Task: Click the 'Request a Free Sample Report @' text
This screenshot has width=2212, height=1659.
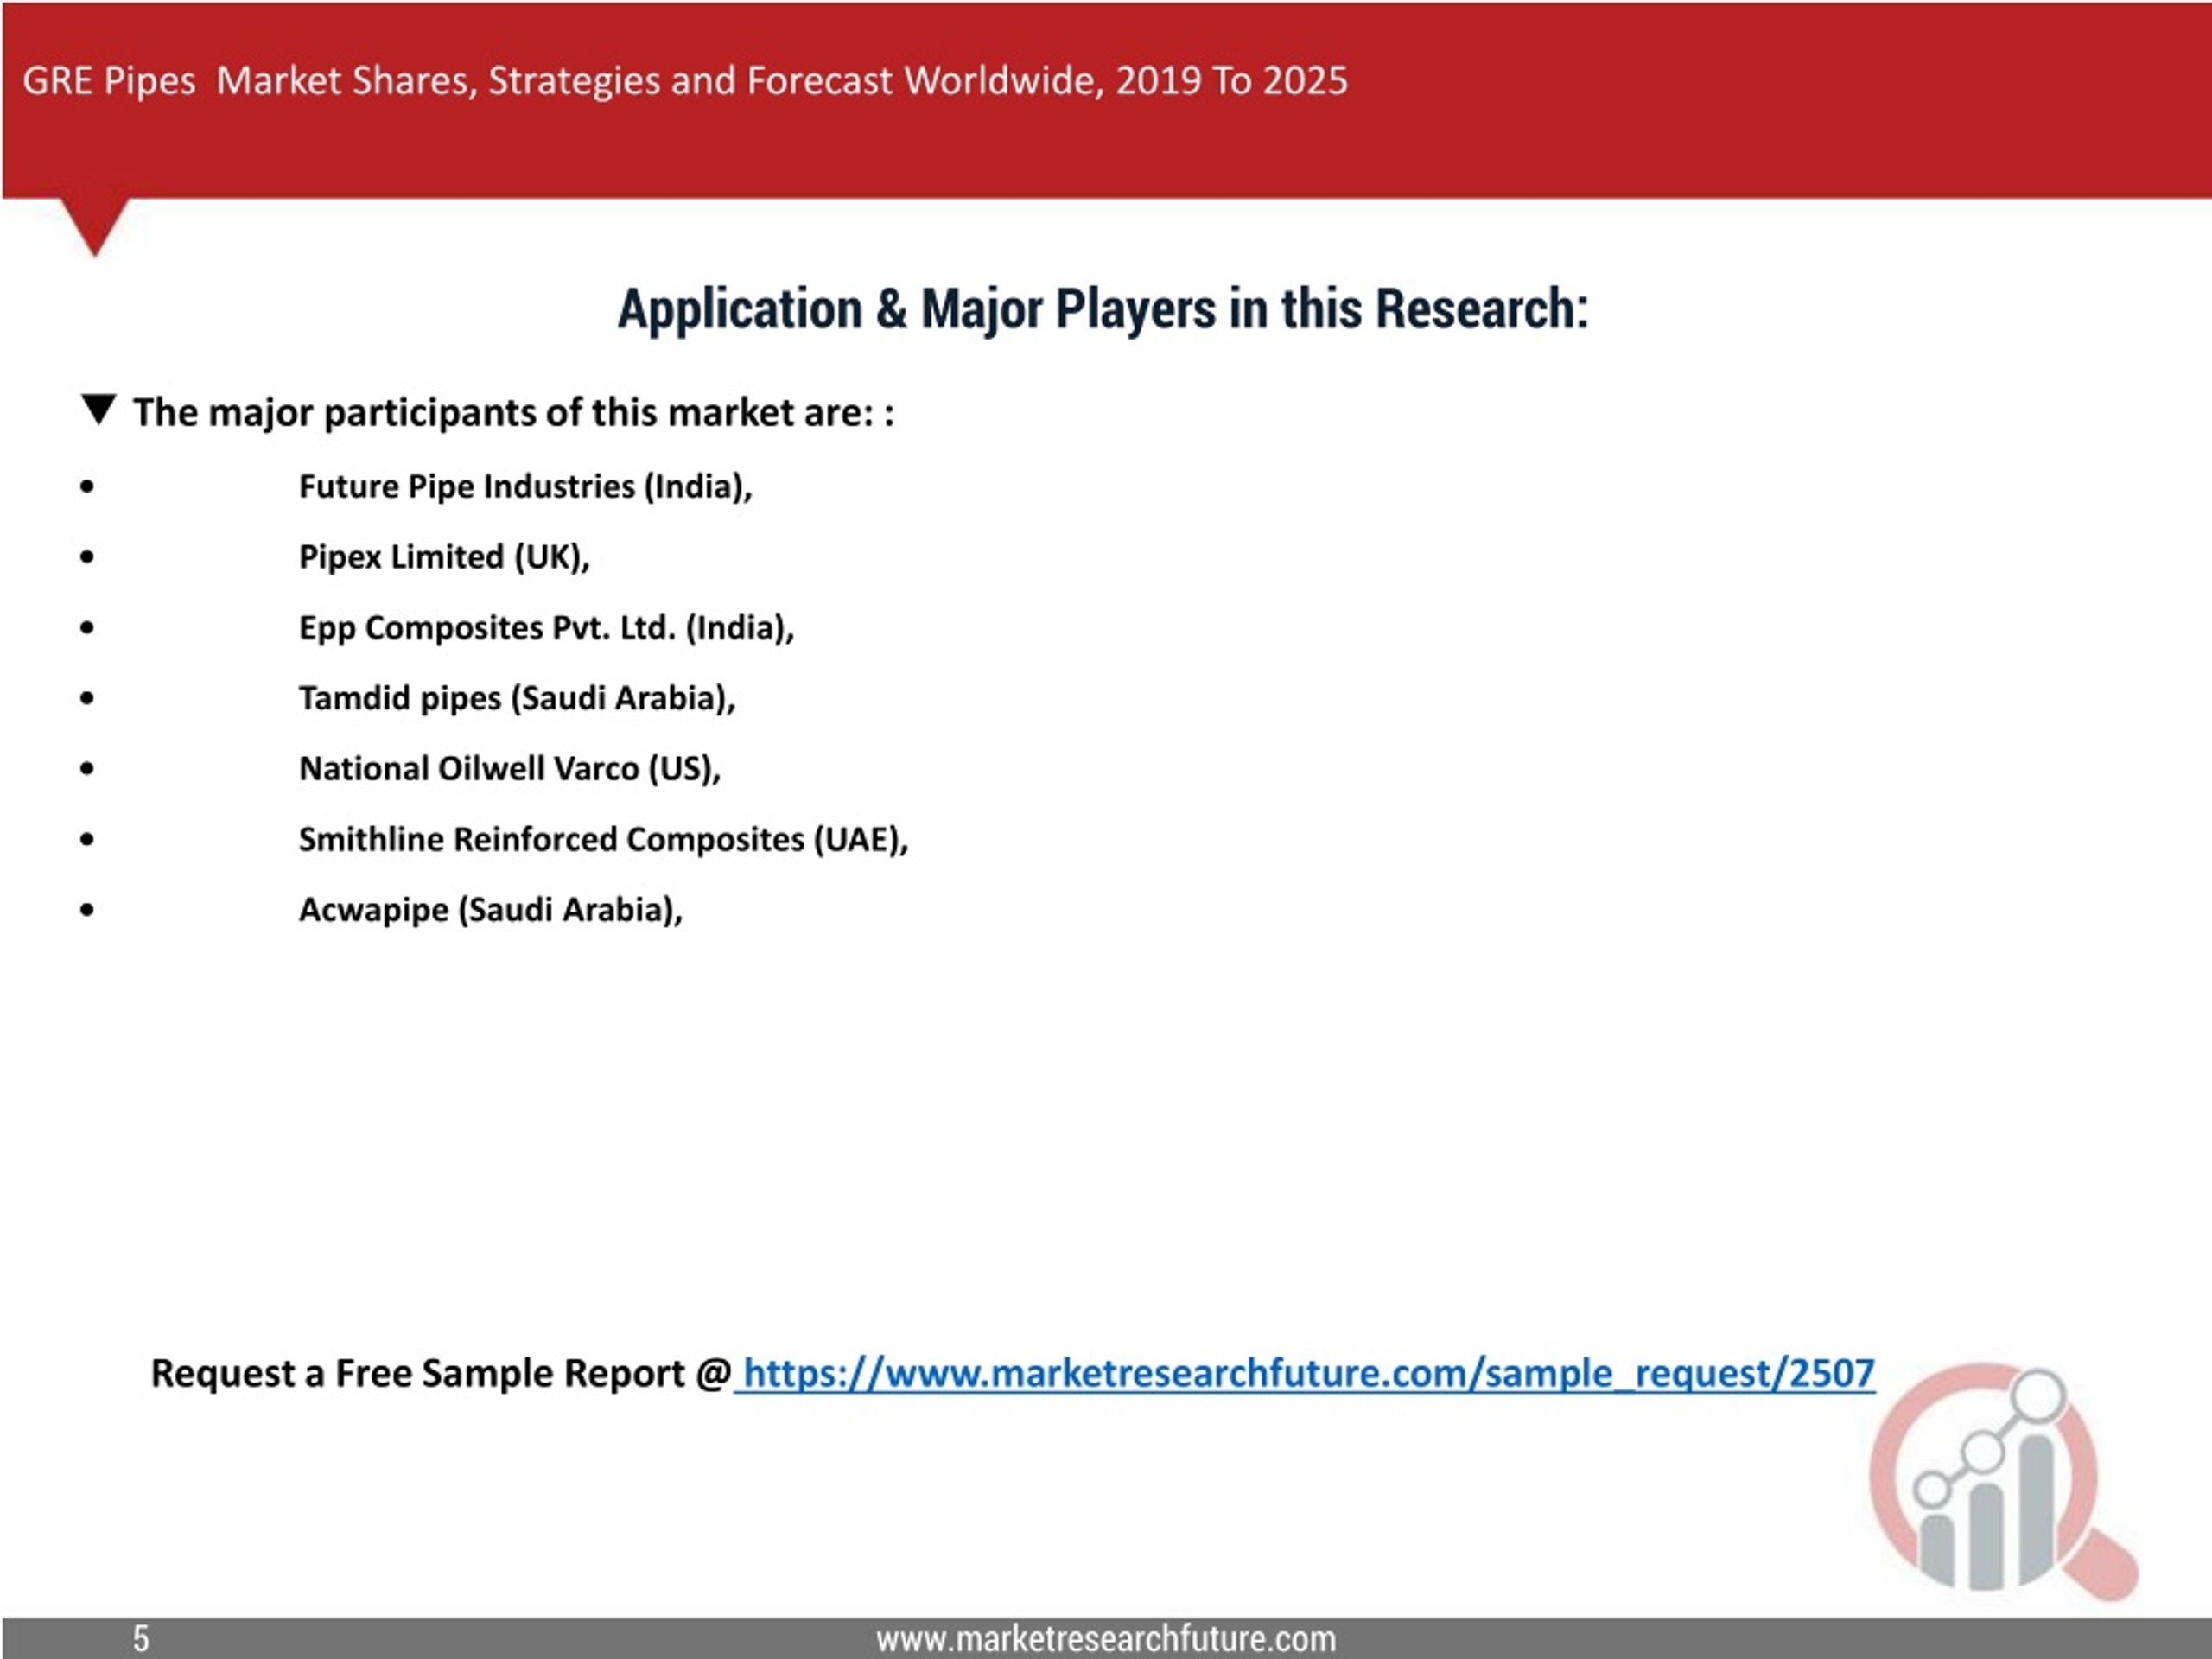Action: [x=441, y=1373]
